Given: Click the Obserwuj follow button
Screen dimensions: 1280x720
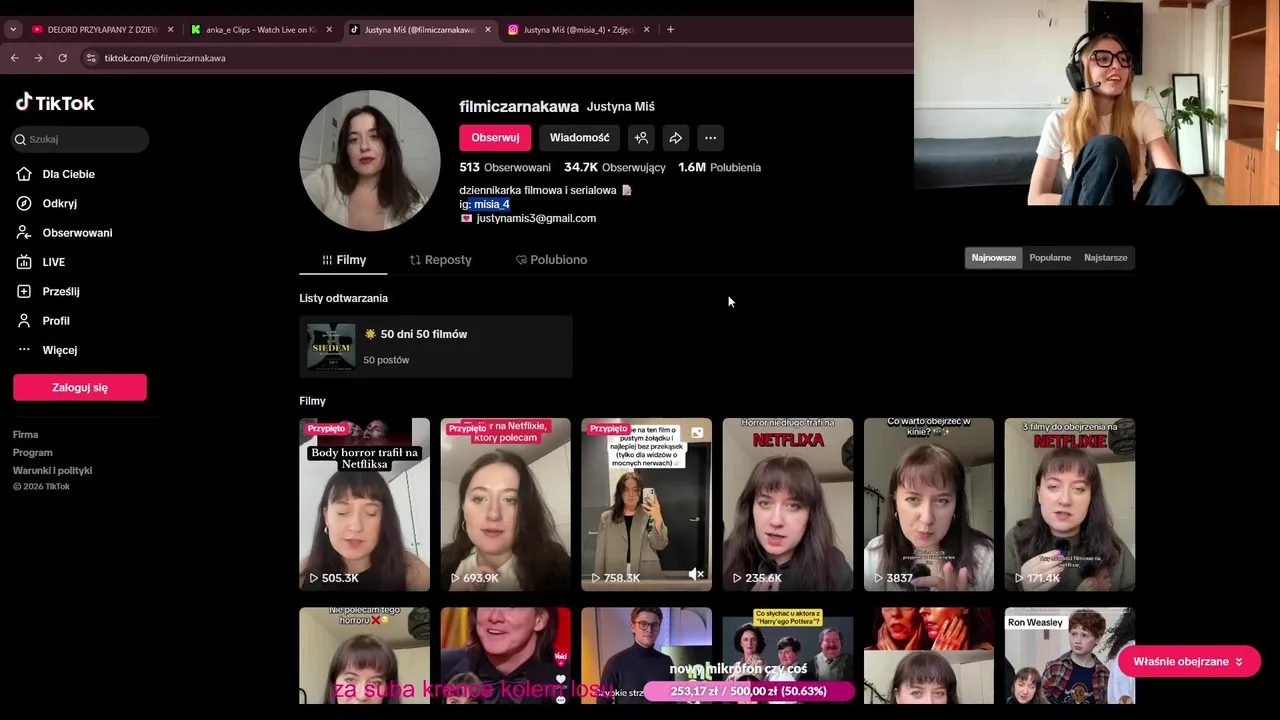Looking at the screenshot, I should (x=495, y=138).
